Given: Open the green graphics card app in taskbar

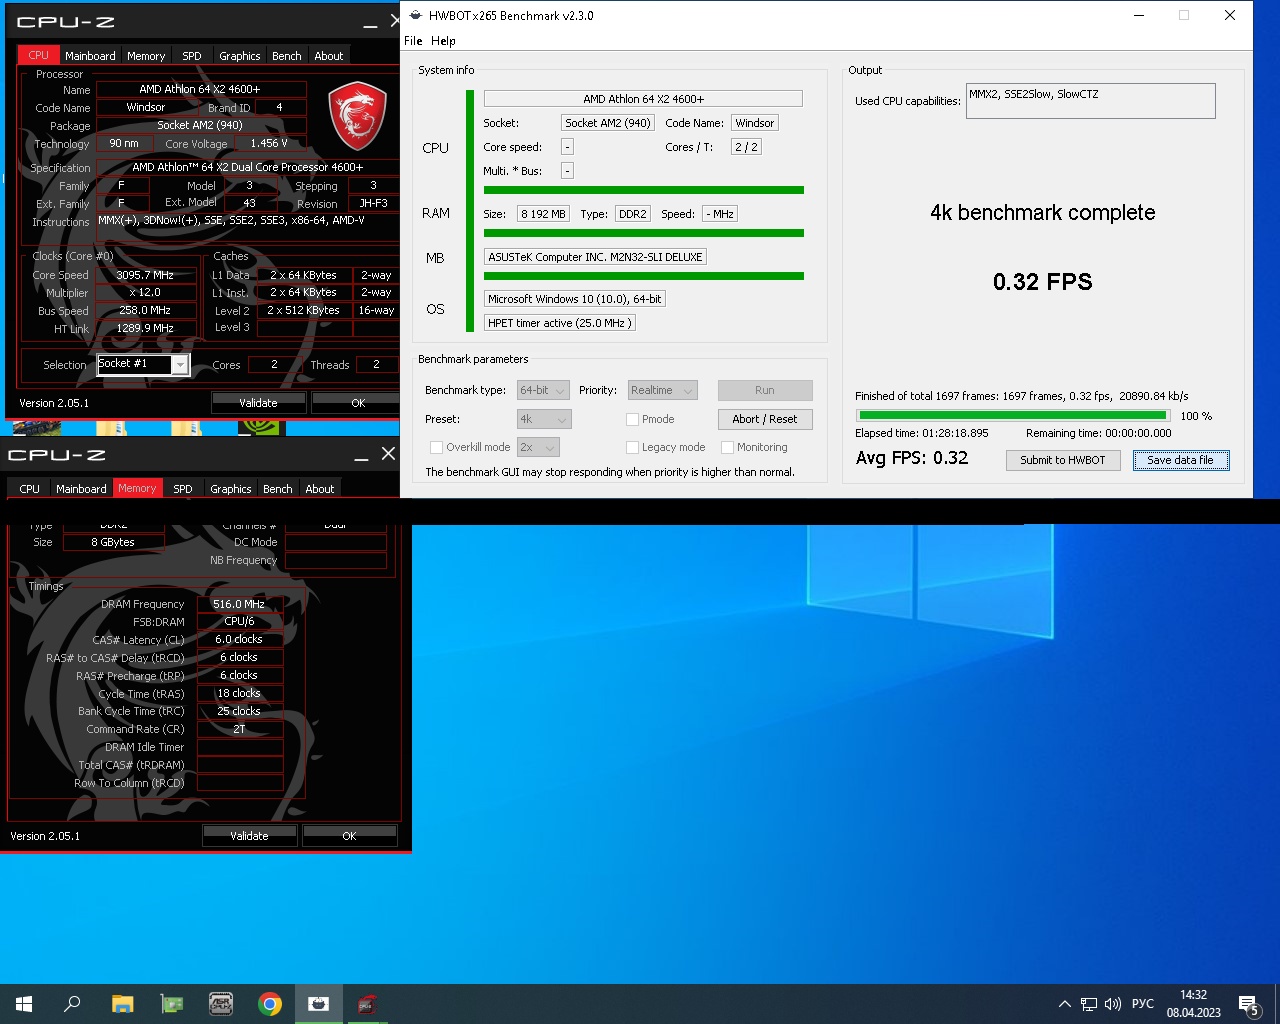Looking at the screenshot, I should [x=172, y=1004].
